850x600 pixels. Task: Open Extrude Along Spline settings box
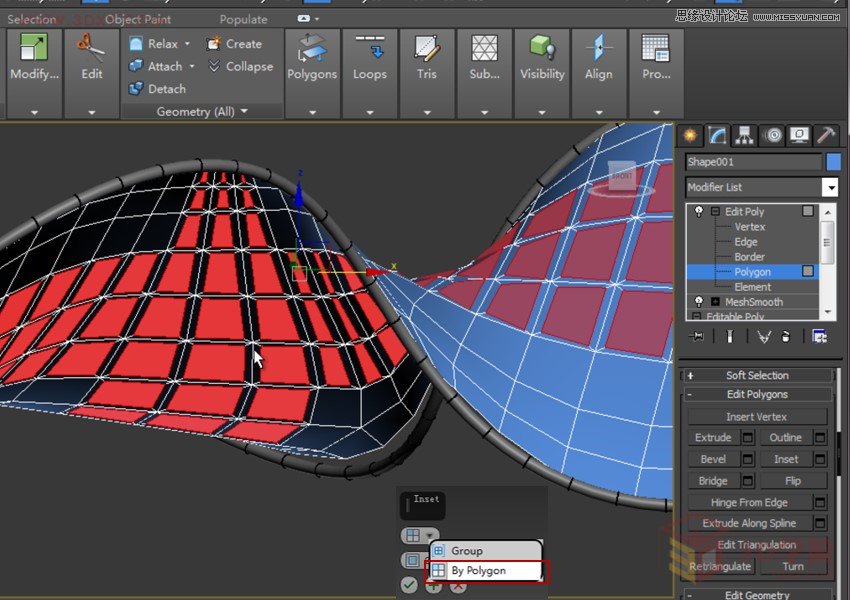pyautogui.click(x=820, y=523)
